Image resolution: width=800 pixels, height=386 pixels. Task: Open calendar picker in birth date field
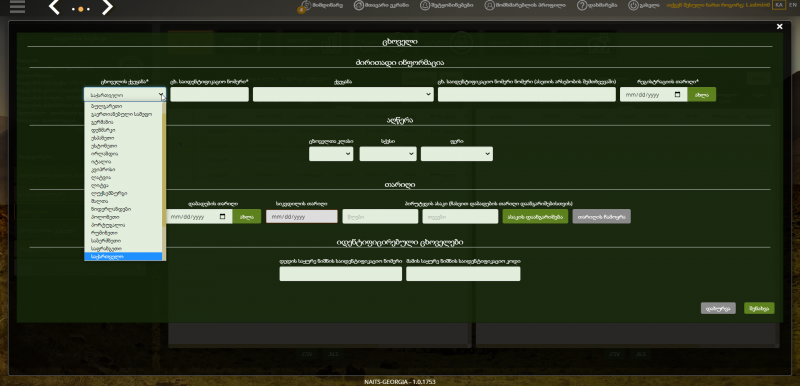click(x=222, y=216)
